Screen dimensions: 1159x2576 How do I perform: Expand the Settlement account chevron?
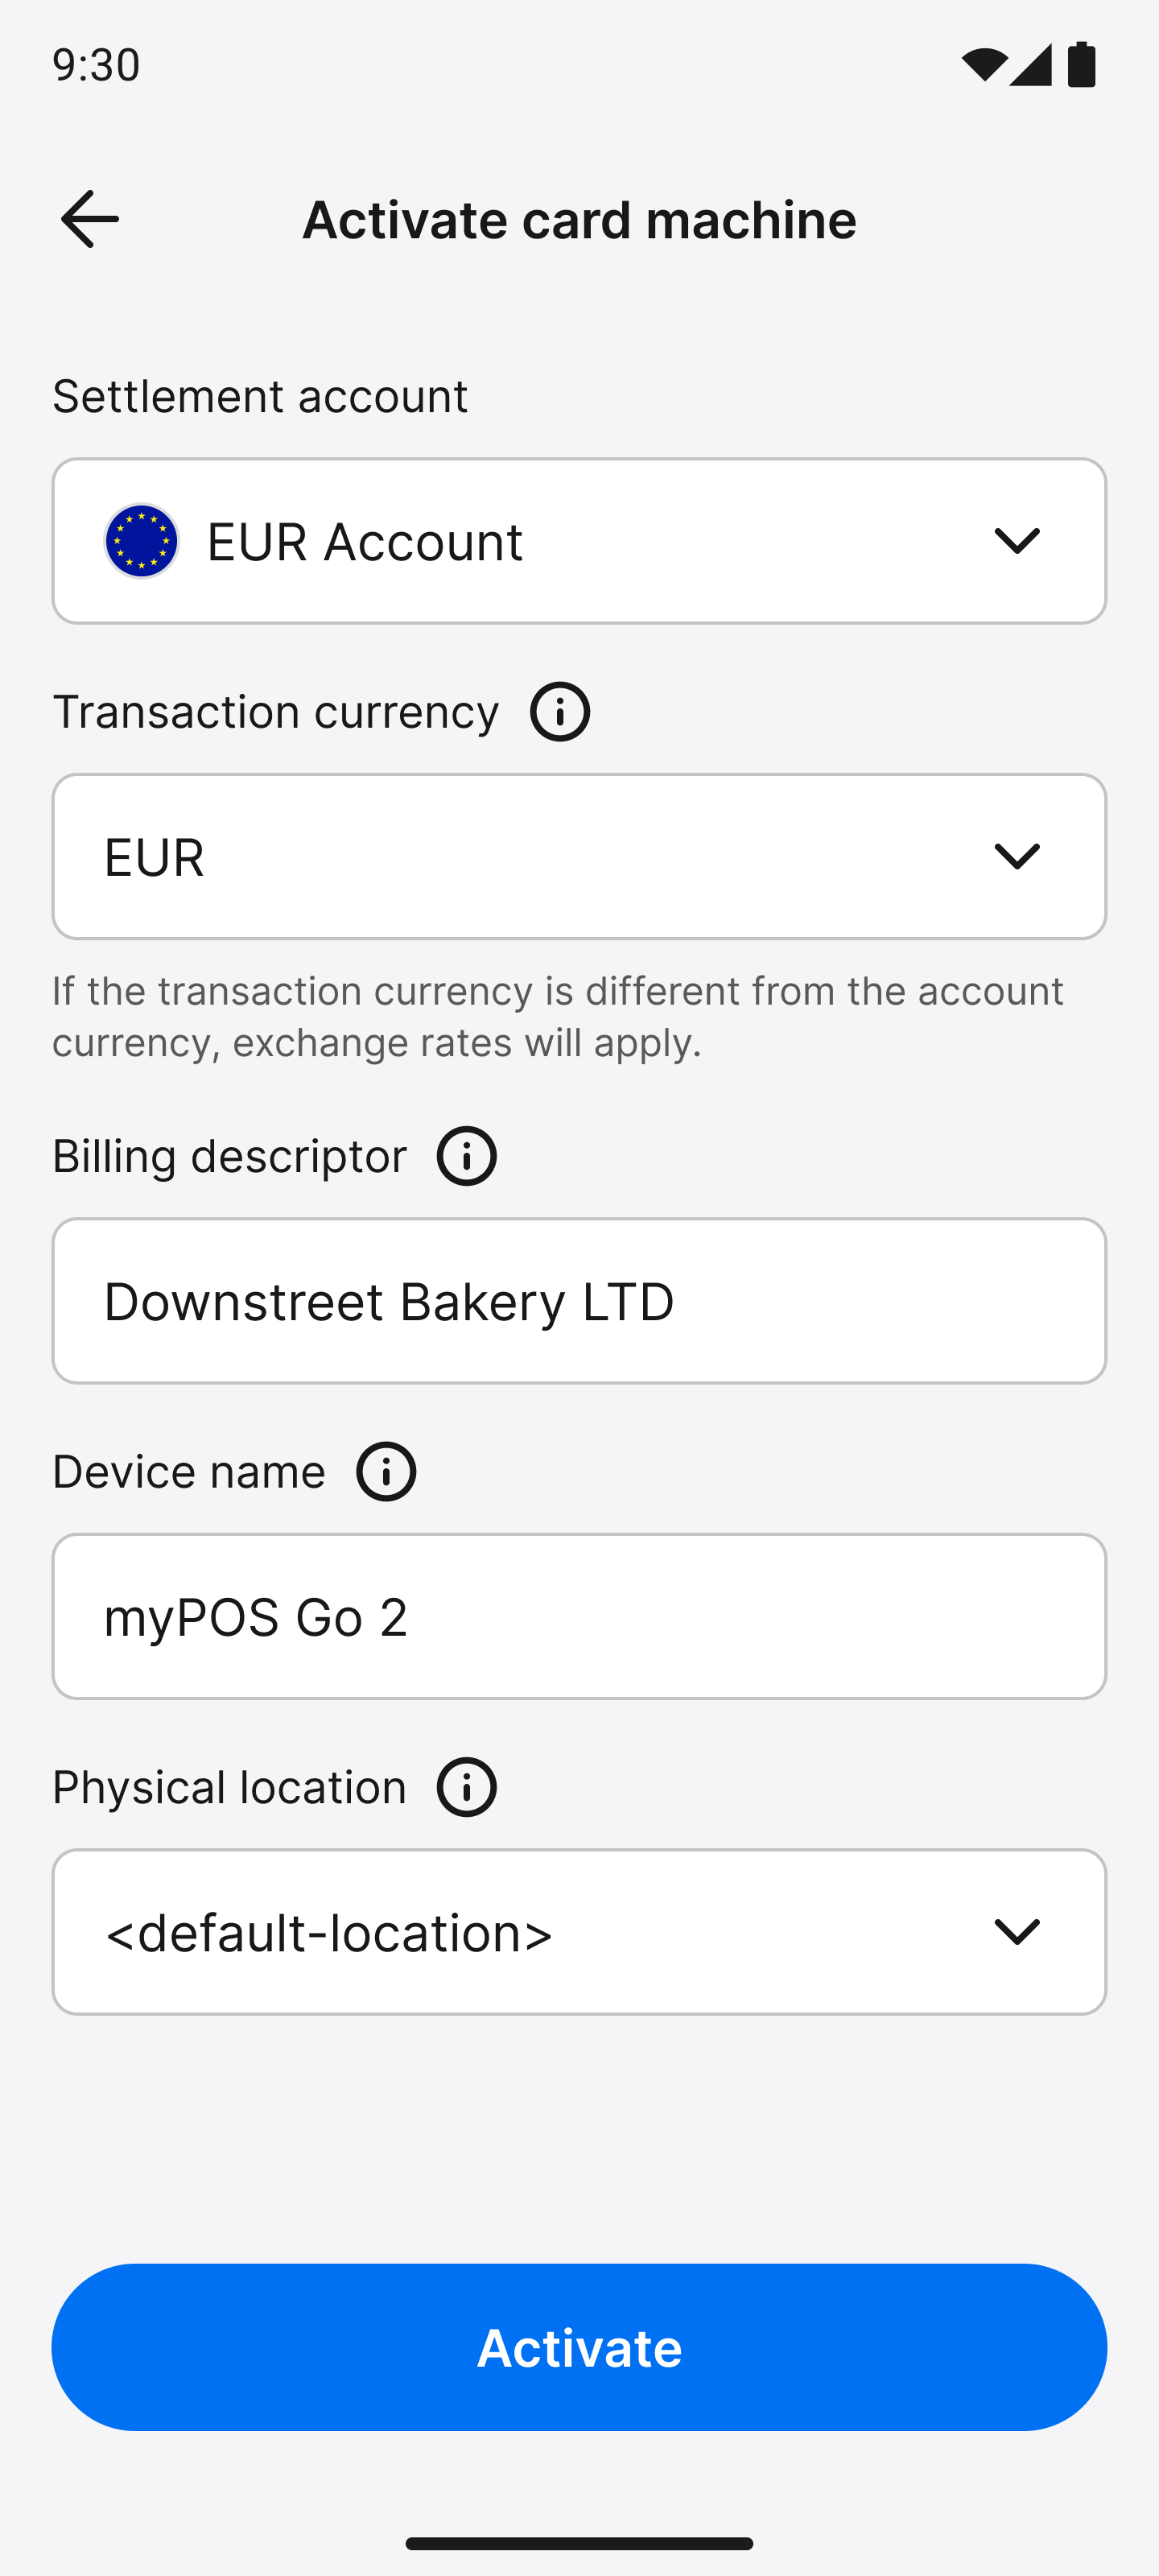1017,541
